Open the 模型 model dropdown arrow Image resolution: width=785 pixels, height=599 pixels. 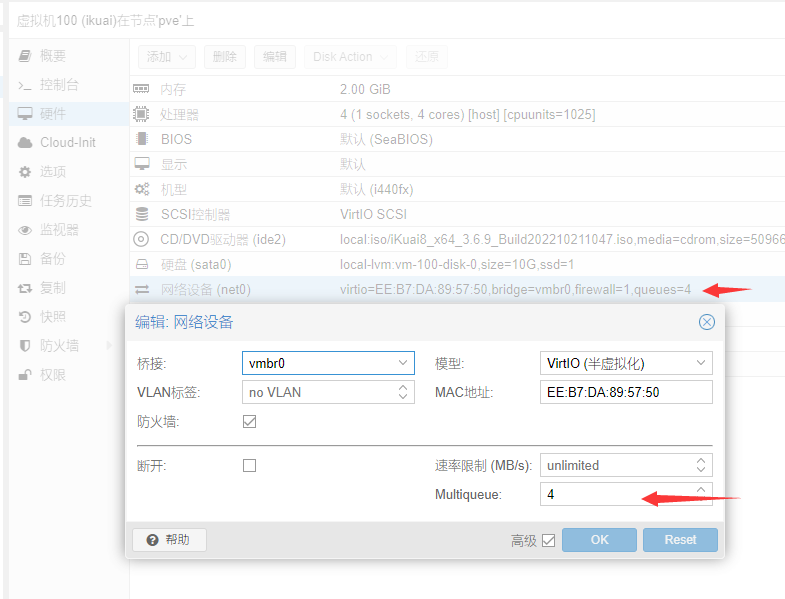[x=701, y=363]
